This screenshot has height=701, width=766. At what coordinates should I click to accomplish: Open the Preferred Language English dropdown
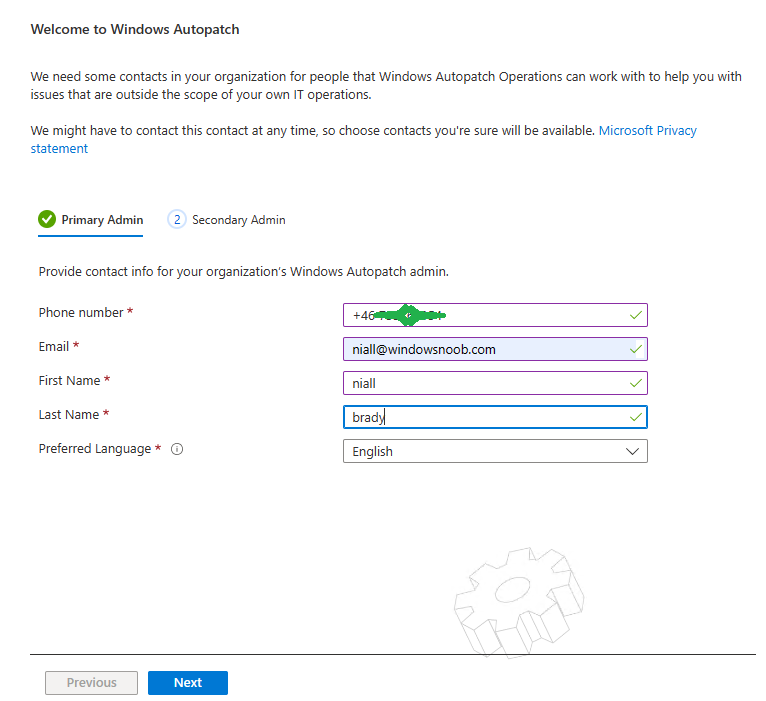pos(495,451)
